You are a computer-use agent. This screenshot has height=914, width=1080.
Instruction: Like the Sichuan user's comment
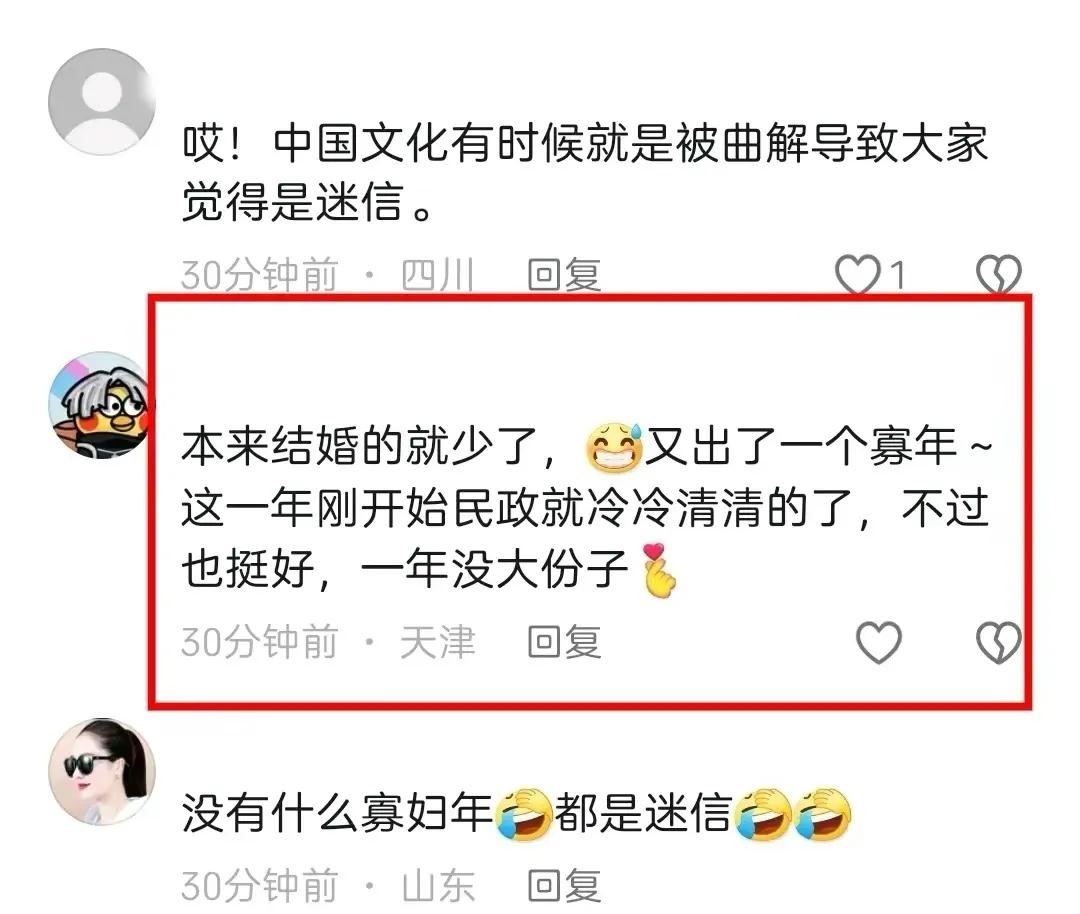[858, 275]
